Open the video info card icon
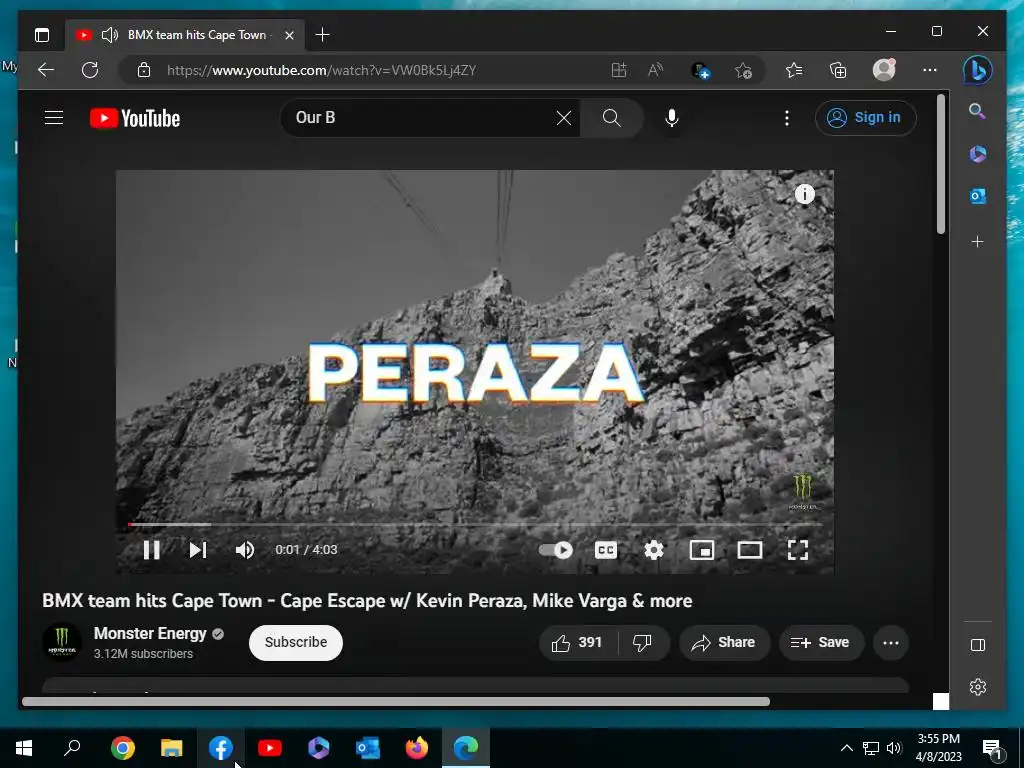 point(805,194)
